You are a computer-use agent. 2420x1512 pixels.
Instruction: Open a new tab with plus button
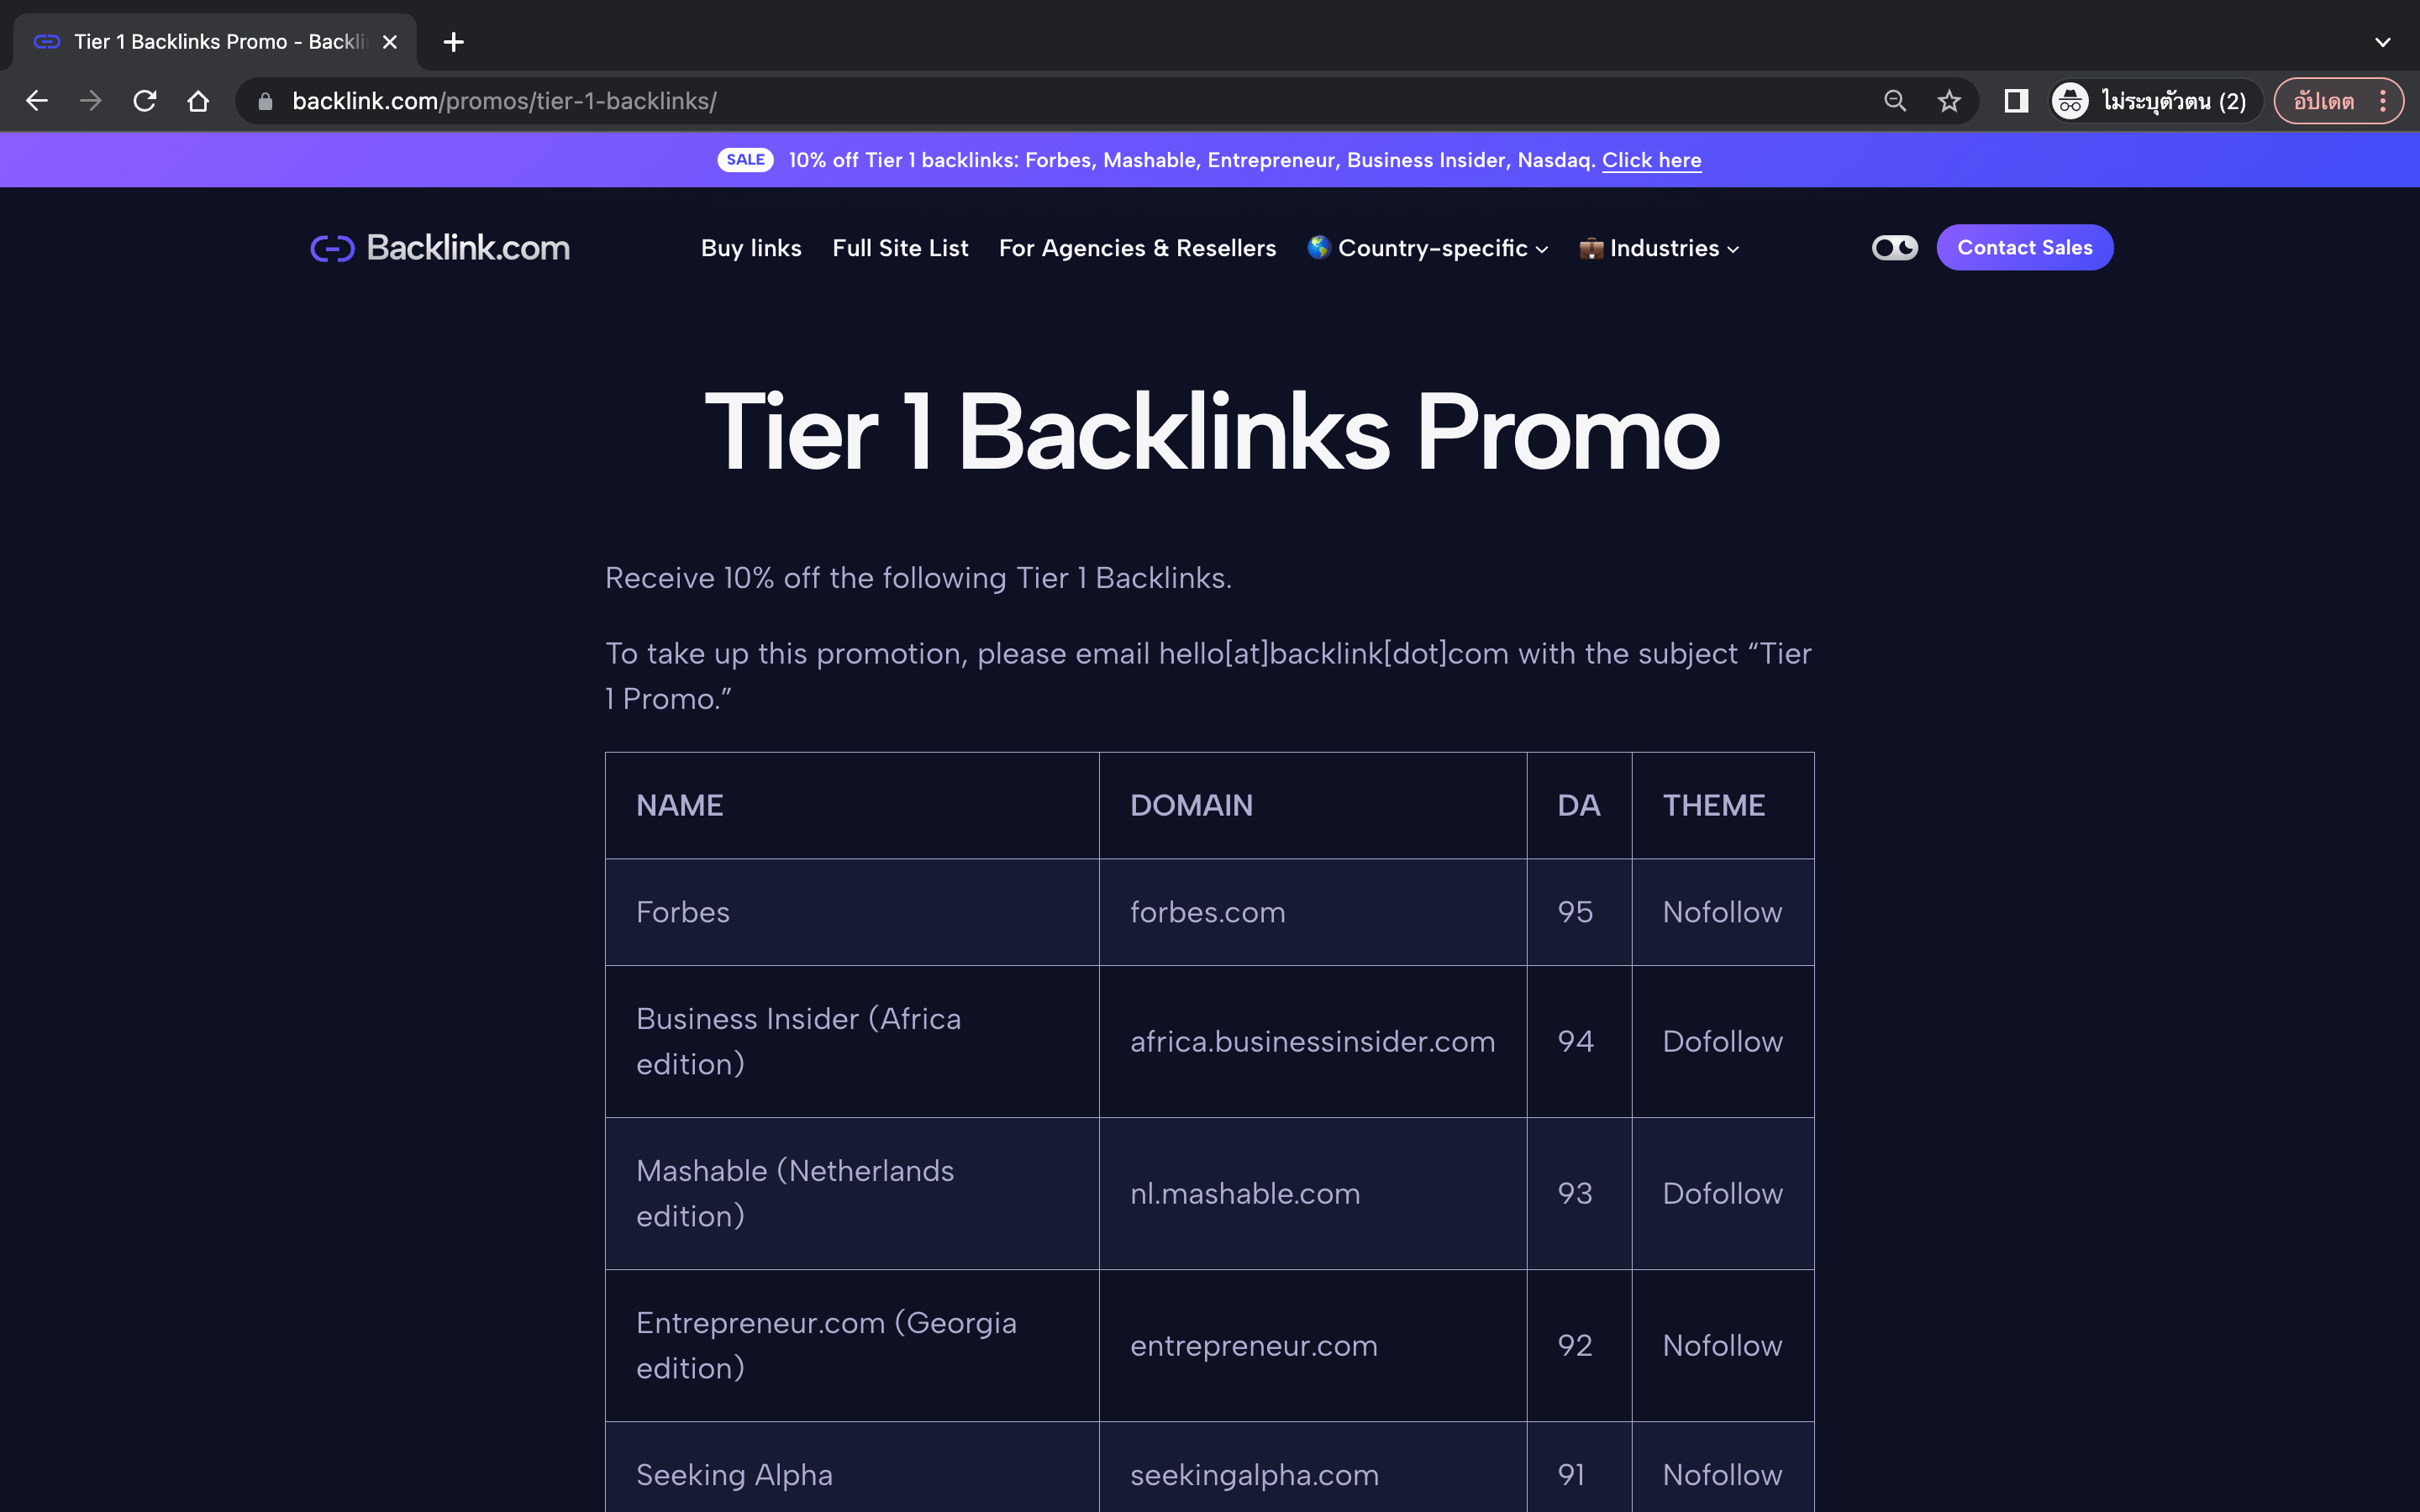click(x=454, y=42)
